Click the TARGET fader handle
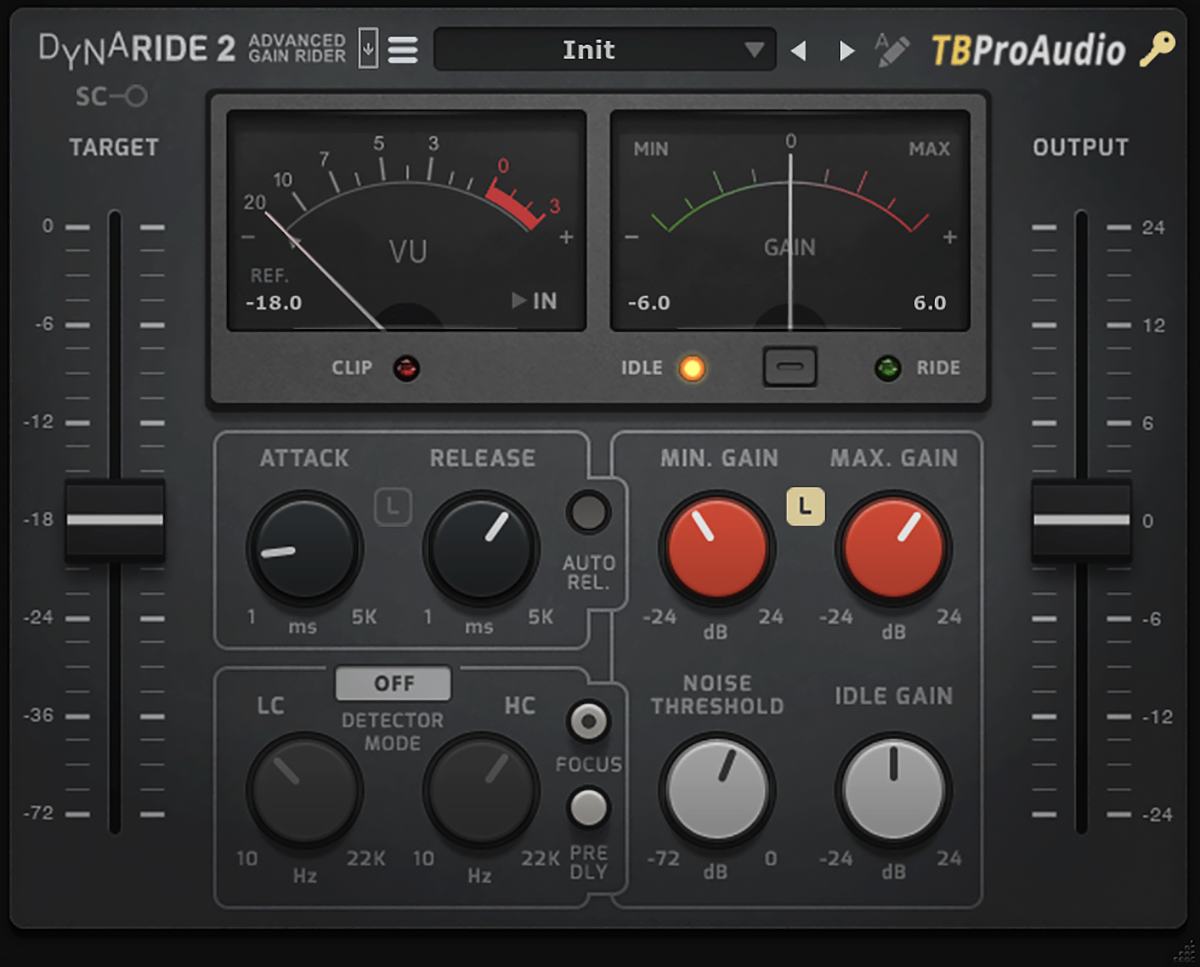 point(115,520)
